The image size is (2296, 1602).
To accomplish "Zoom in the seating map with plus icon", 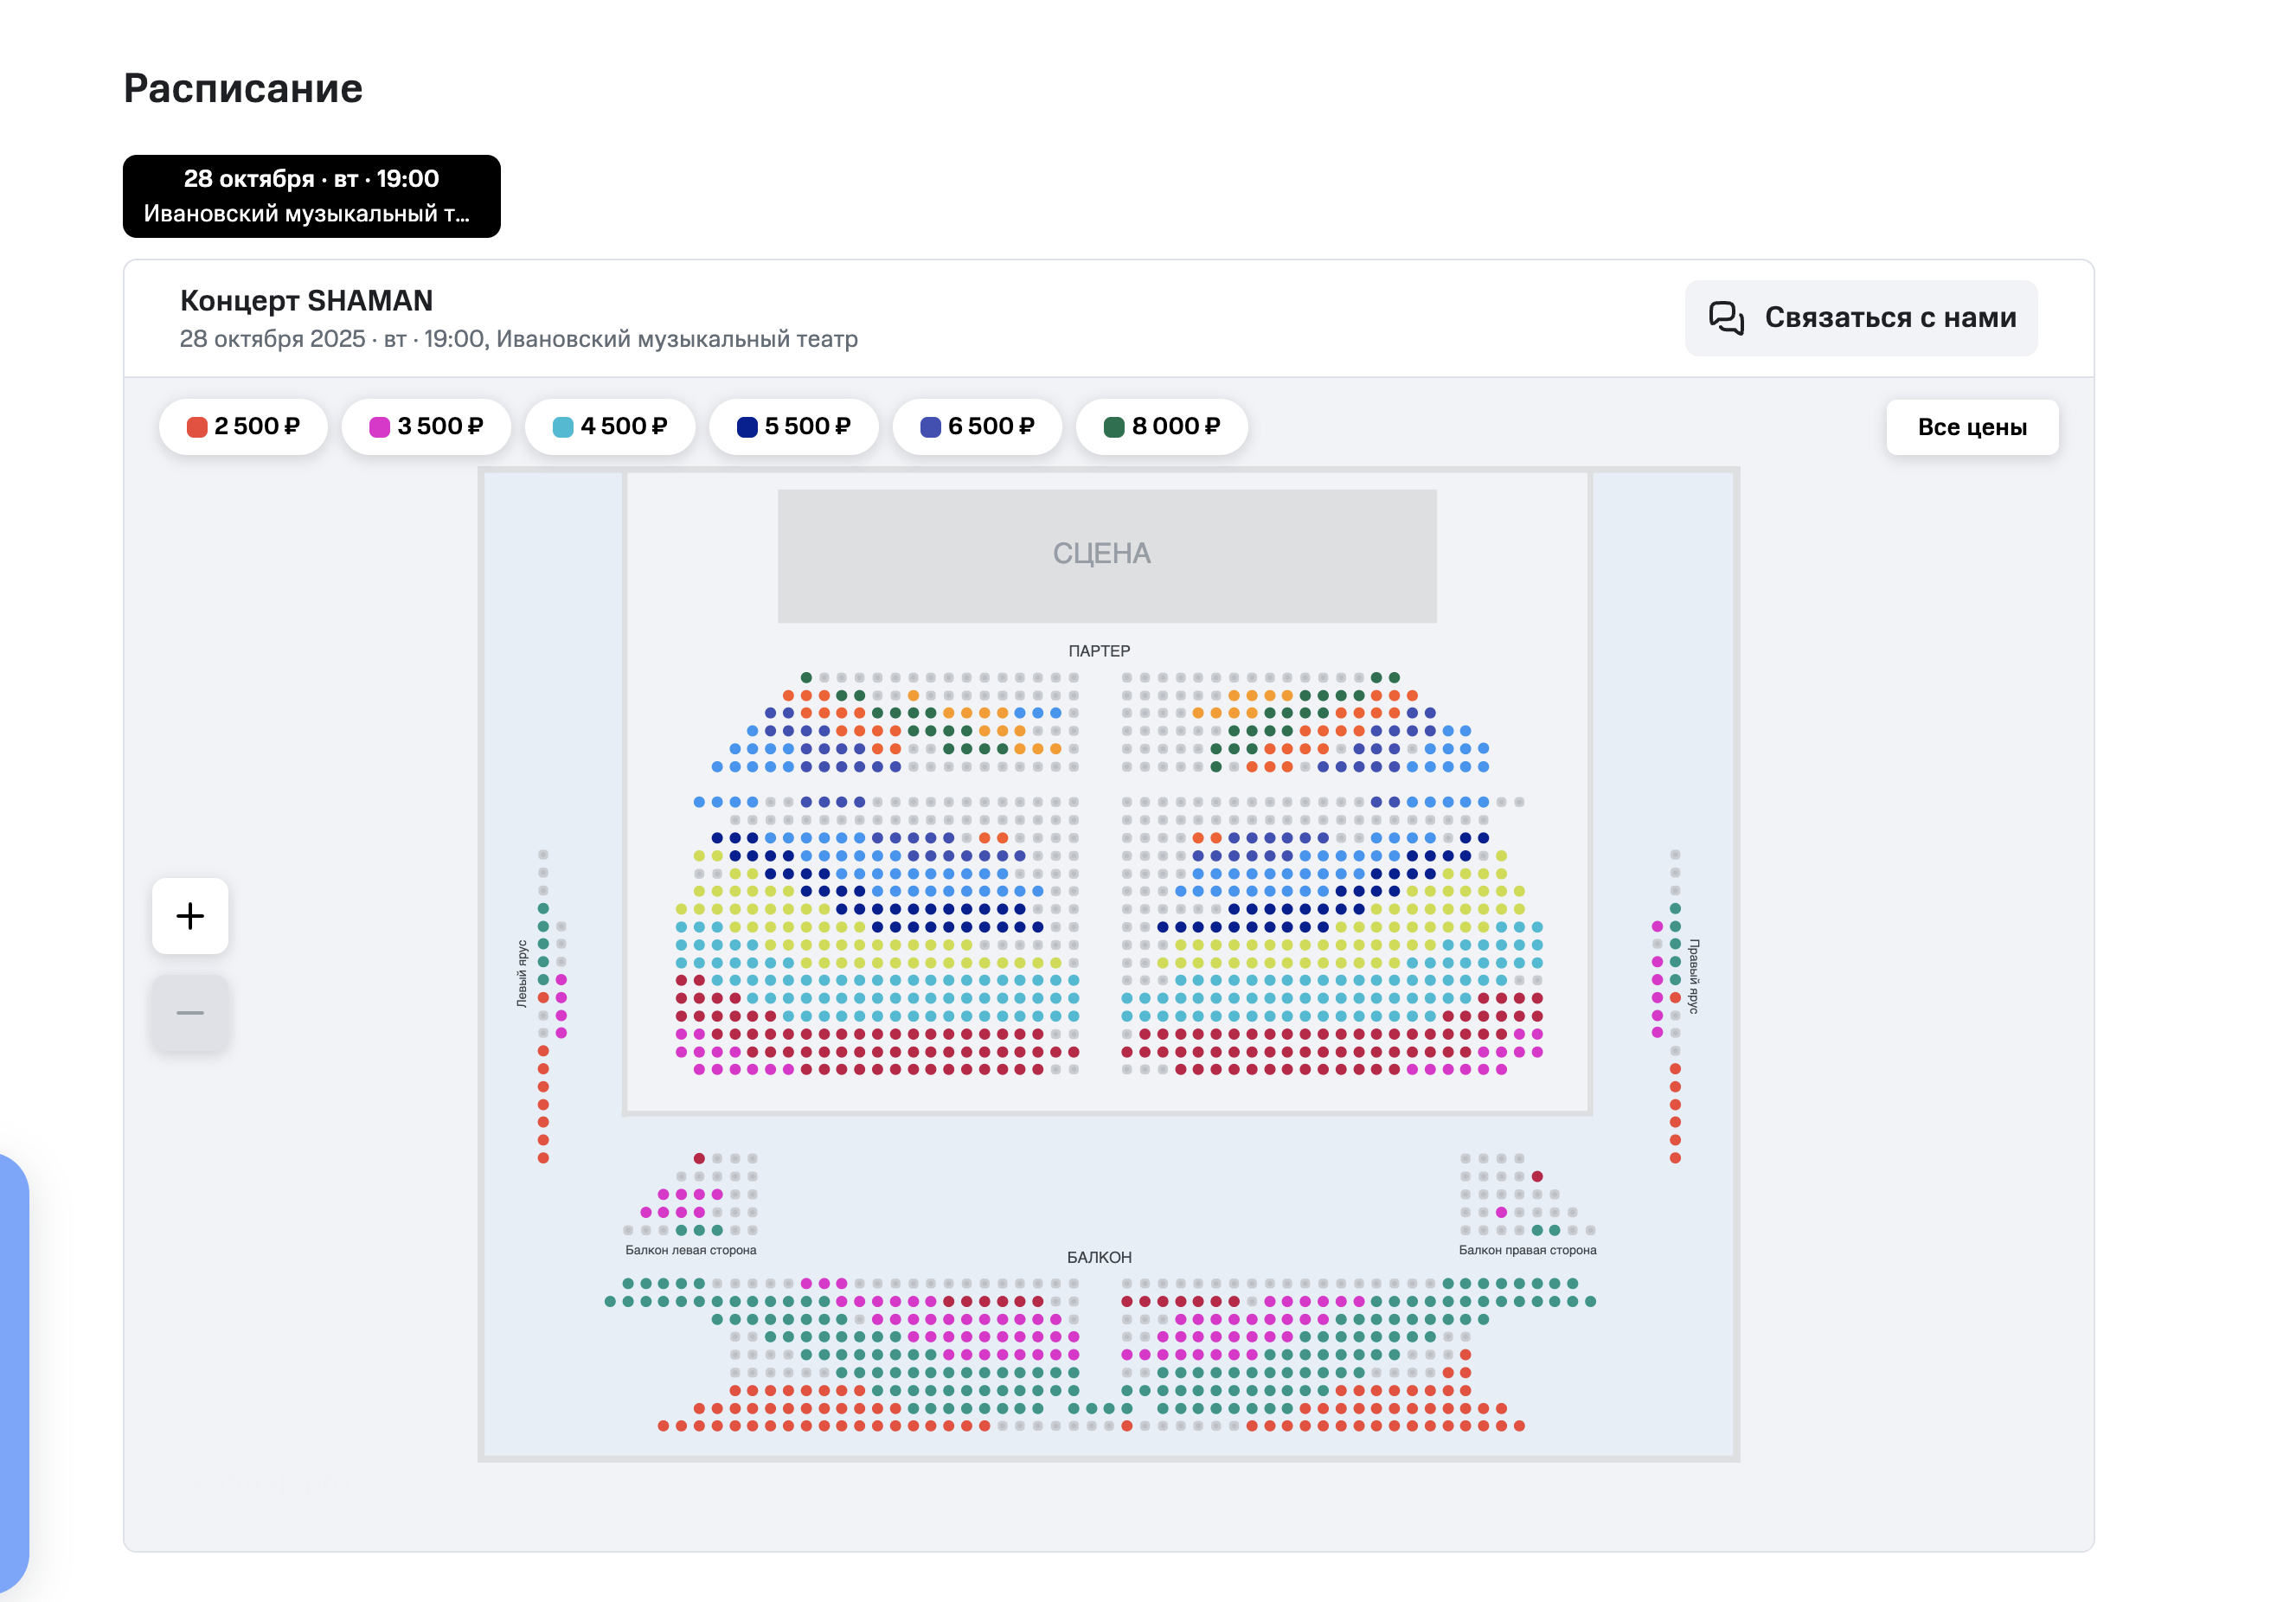I will [190, 915].
